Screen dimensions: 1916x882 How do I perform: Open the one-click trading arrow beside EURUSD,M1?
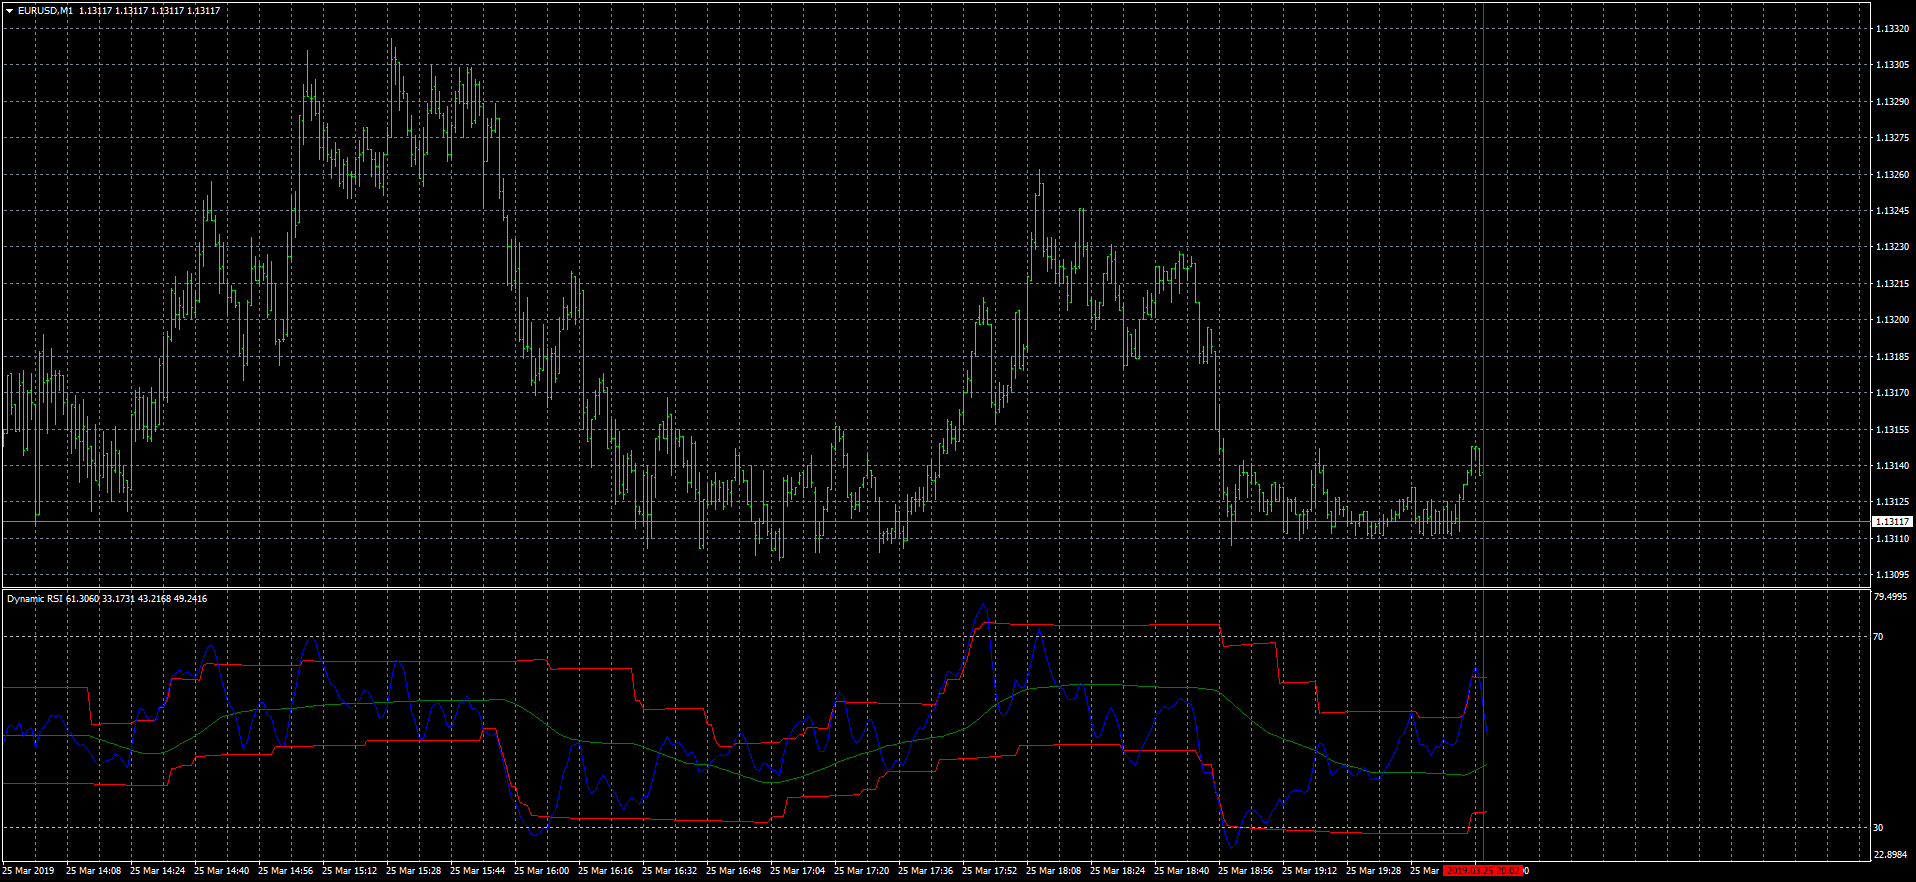(9, 11)
